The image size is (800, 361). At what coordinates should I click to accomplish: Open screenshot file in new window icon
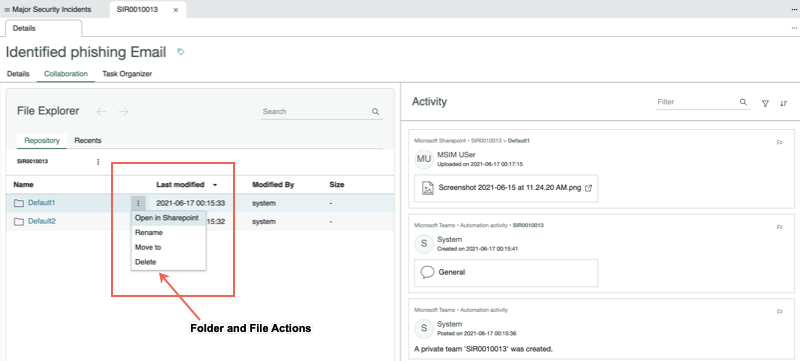588,188
